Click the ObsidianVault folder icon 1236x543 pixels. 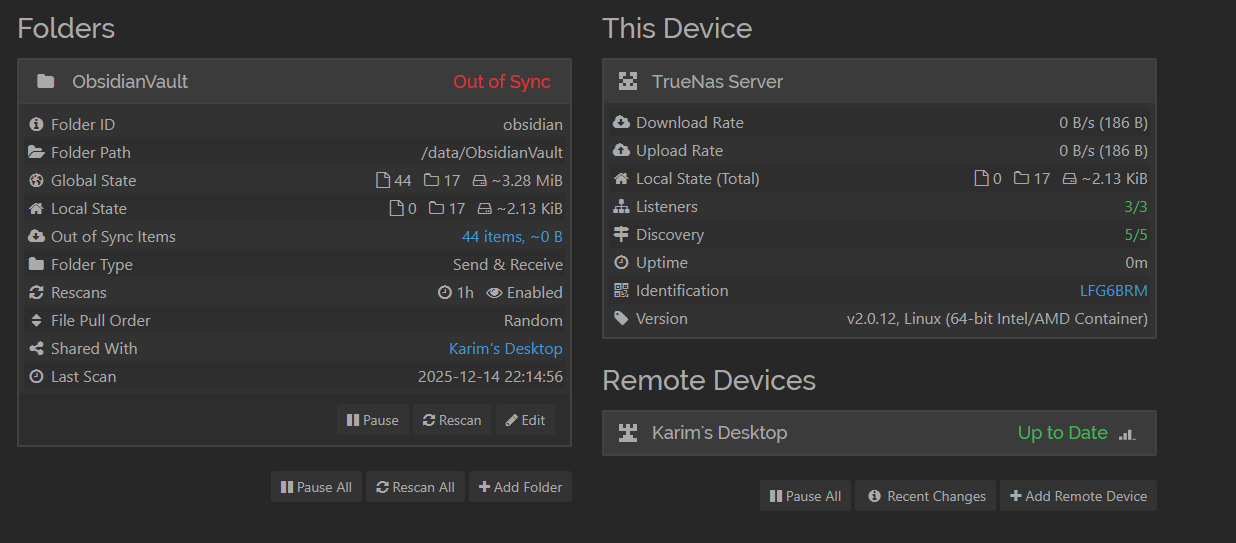click(45, 81)
